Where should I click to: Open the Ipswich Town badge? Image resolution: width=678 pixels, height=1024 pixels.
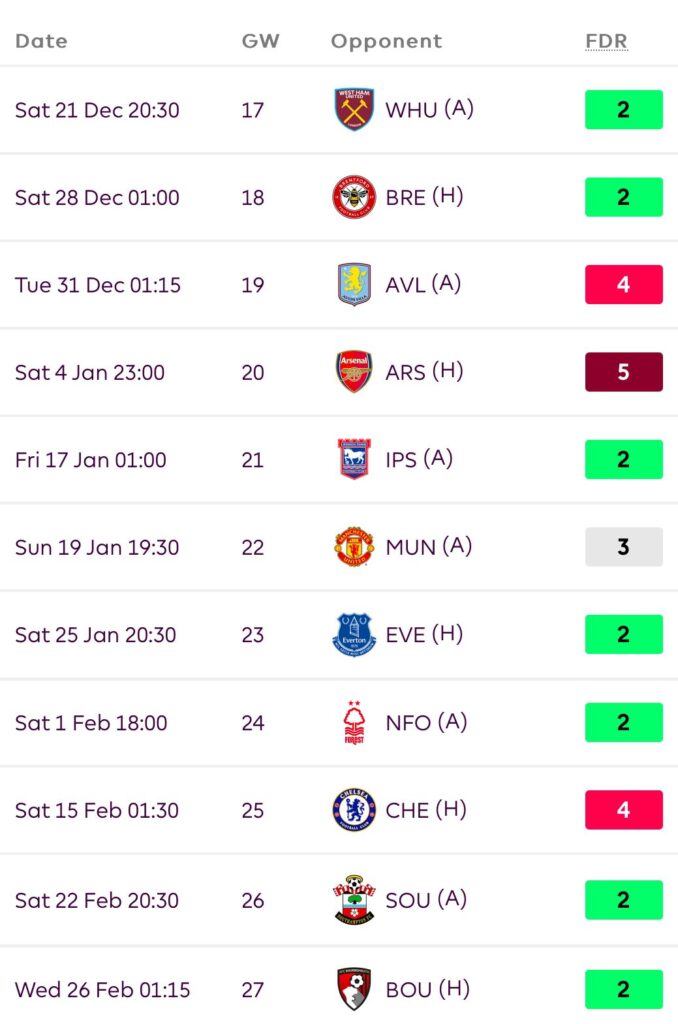pyautogui.click(x=353, y=460)
